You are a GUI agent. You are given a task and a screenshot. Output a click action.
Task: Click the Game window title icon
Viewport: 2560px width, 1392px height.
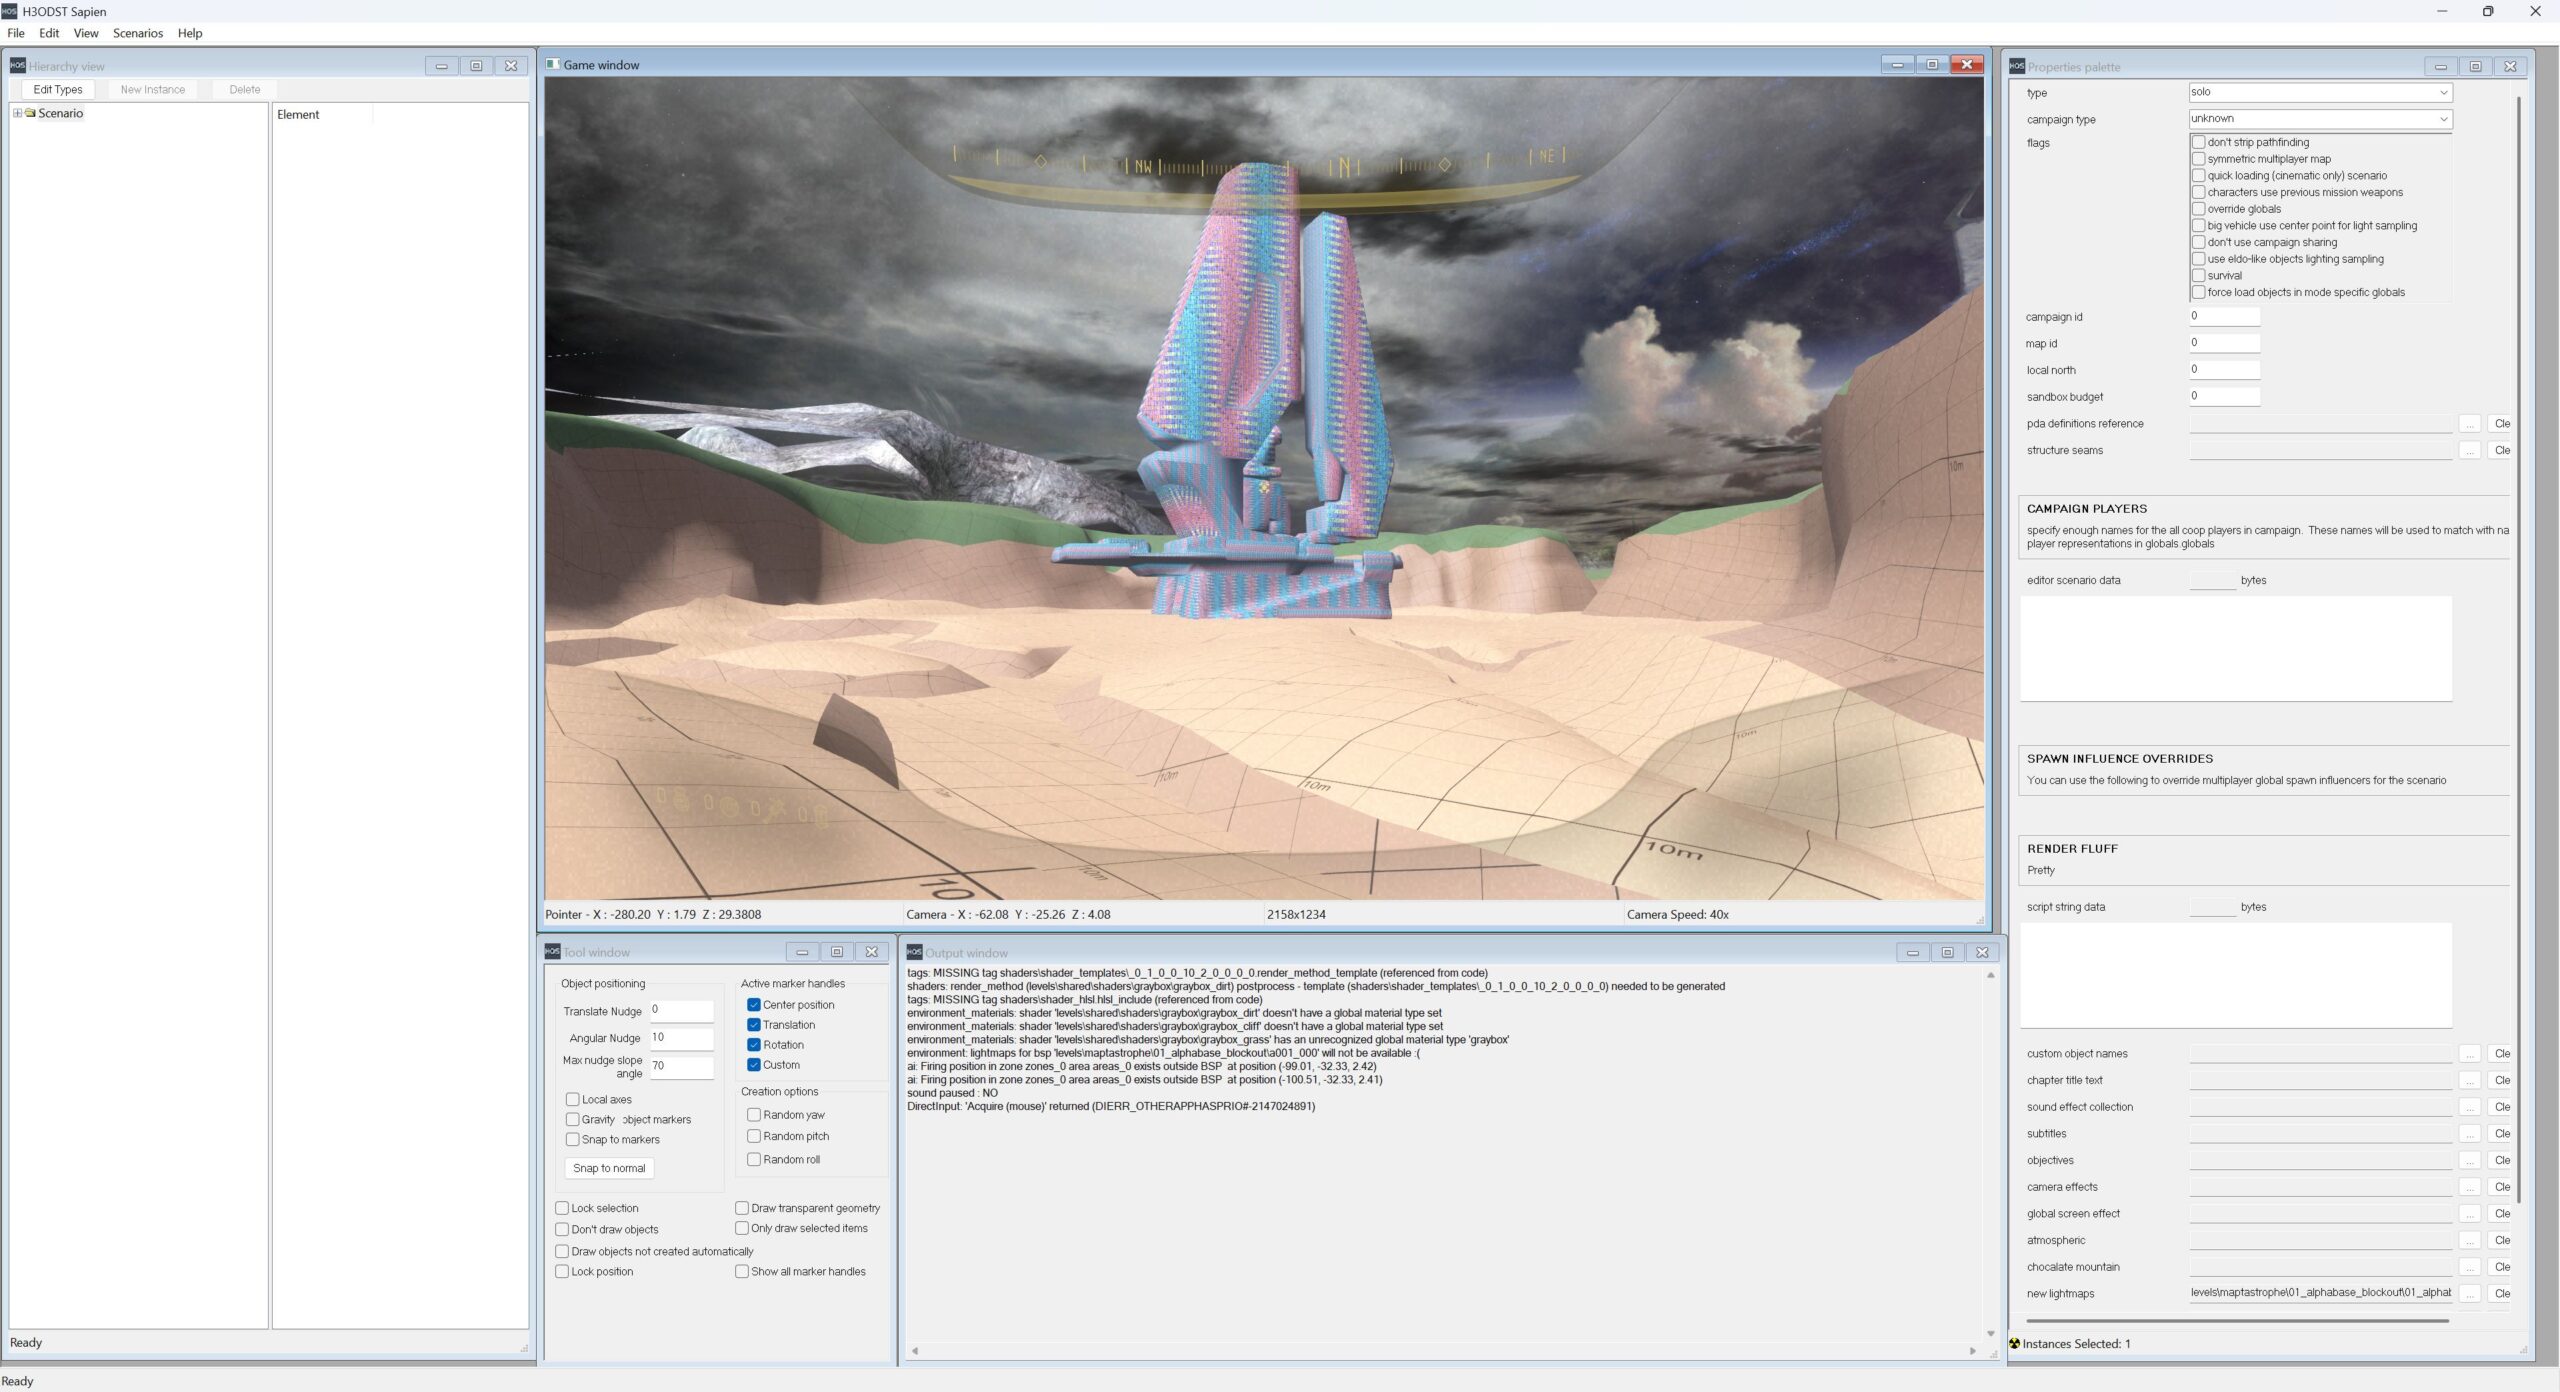[553, 65]
